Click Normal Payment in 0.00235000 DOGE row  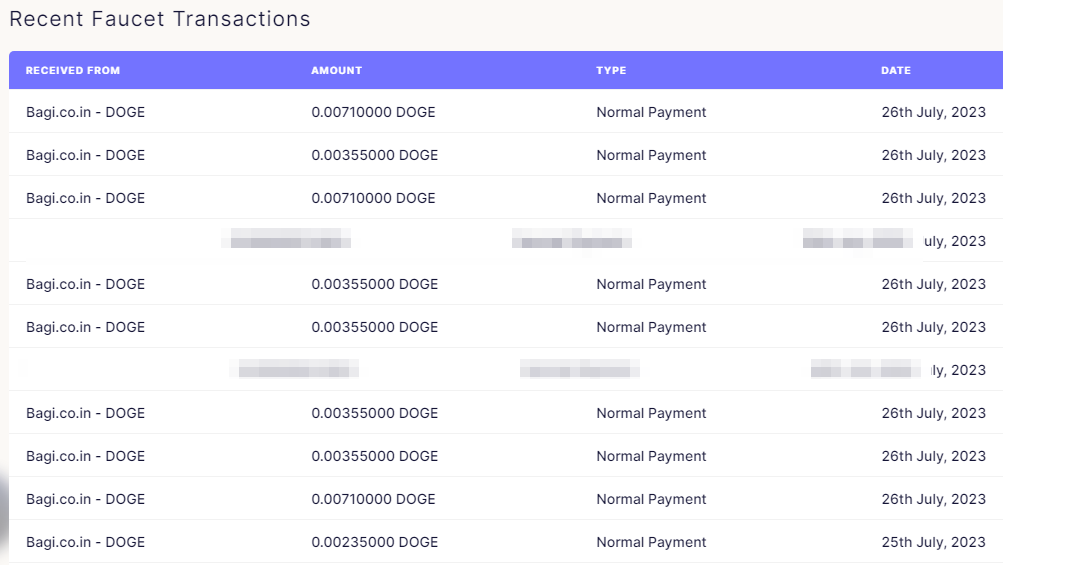coord(651,542)
